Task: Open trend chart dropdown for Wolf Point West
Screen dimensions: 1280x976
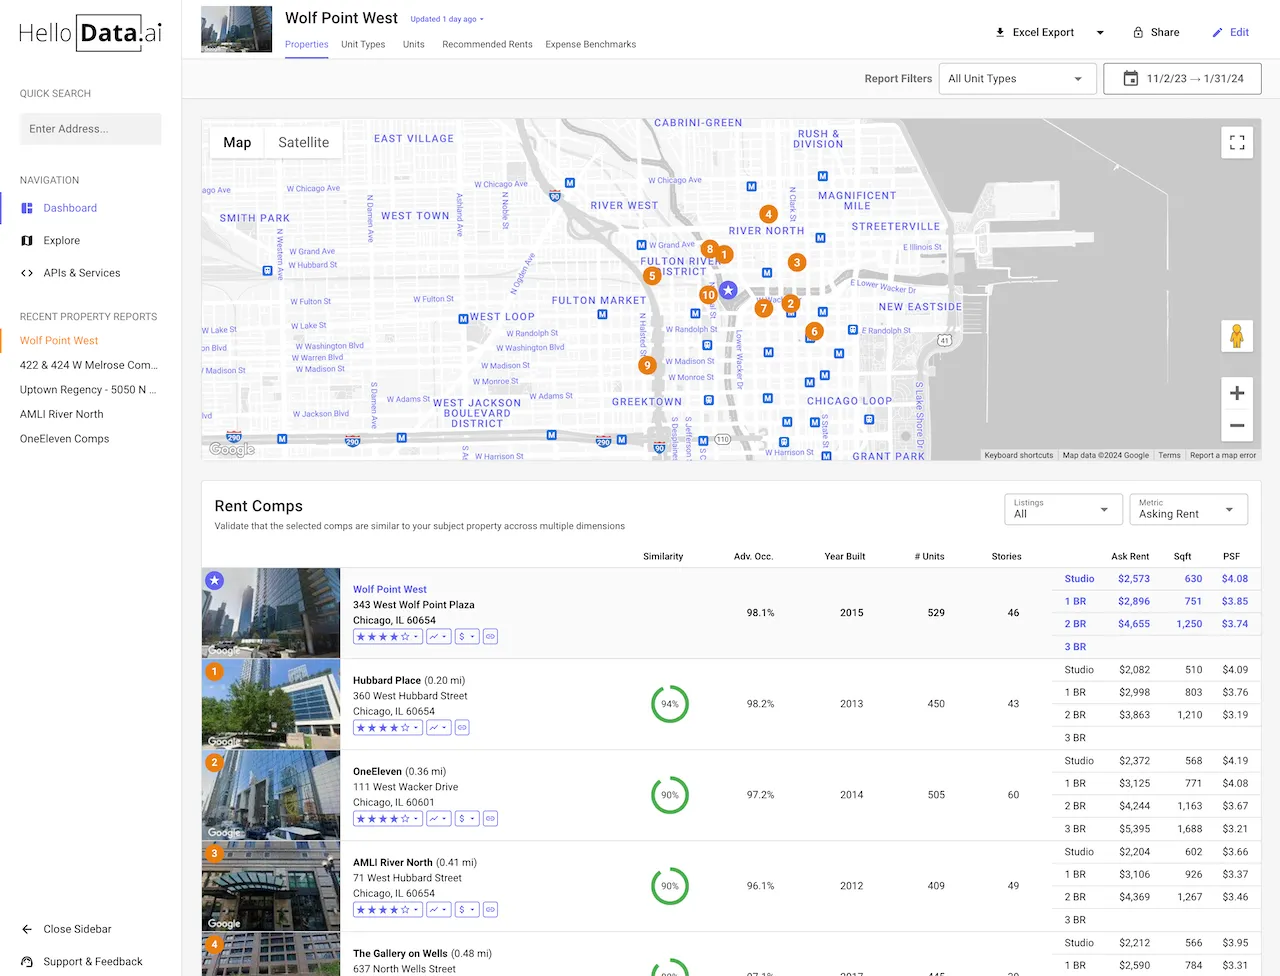Action: point(438,636)
